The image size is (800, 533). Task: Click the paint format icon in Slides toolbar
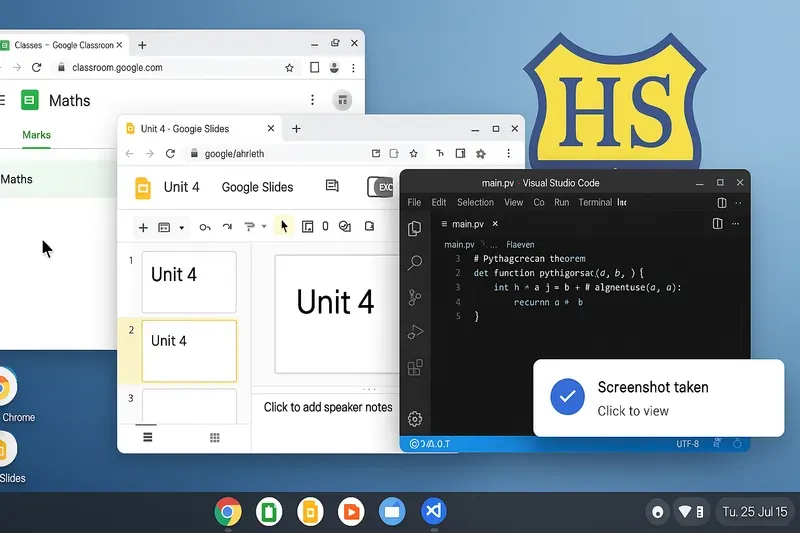249,226
